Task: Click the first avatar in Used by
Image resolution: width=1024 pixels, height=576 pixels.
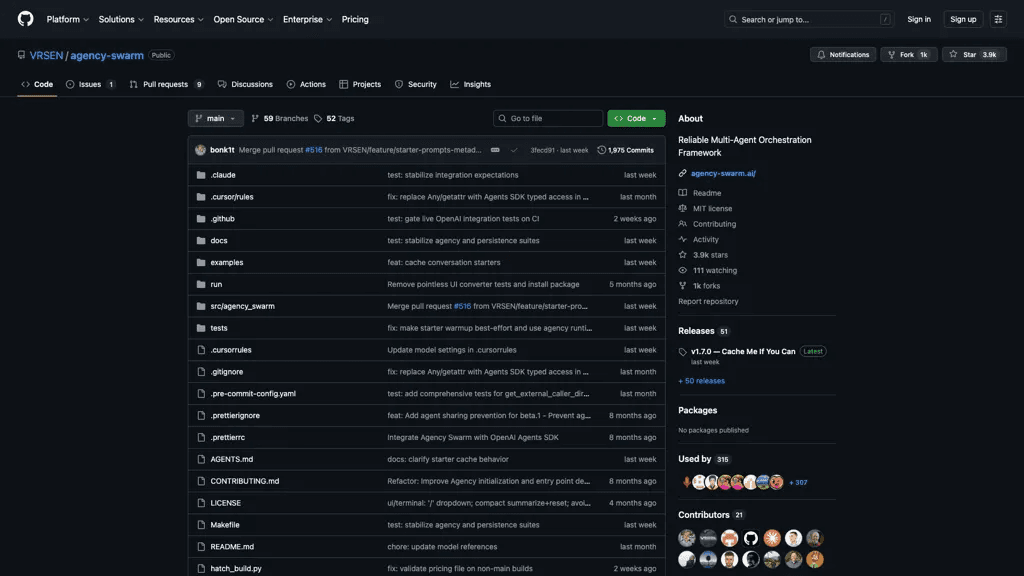Action: point(686,483)
